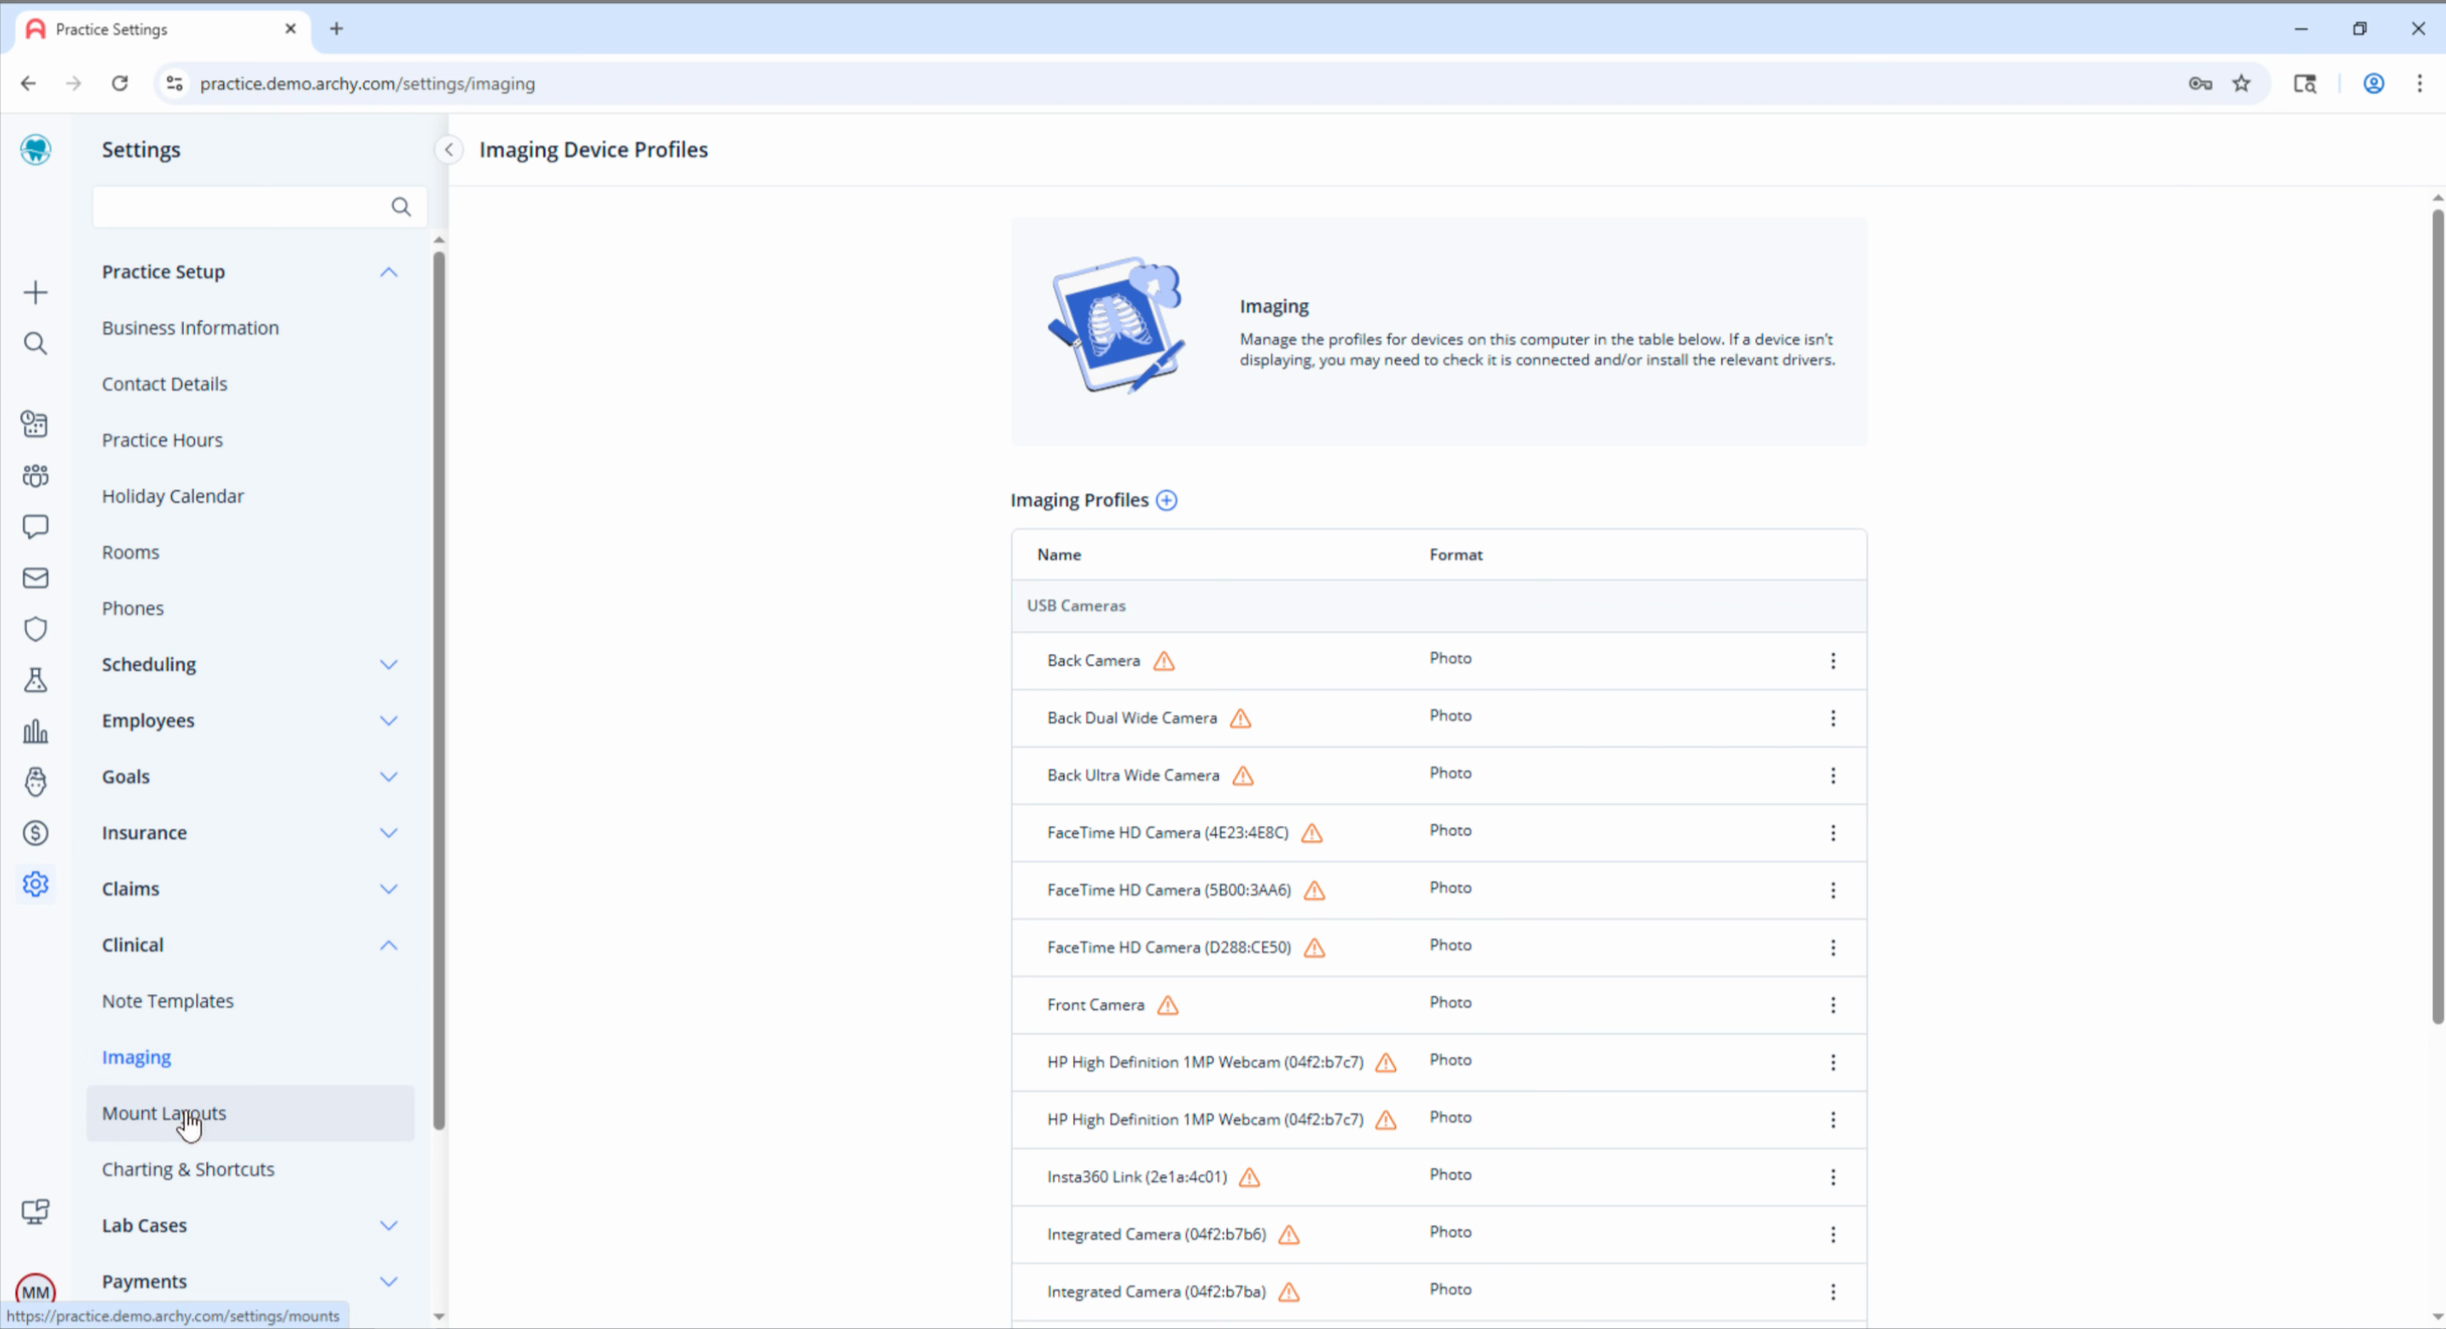Open options menu for Back Camera row
The height and width of the screenshot is (1329, 2446).
[x=1833, y=661]
